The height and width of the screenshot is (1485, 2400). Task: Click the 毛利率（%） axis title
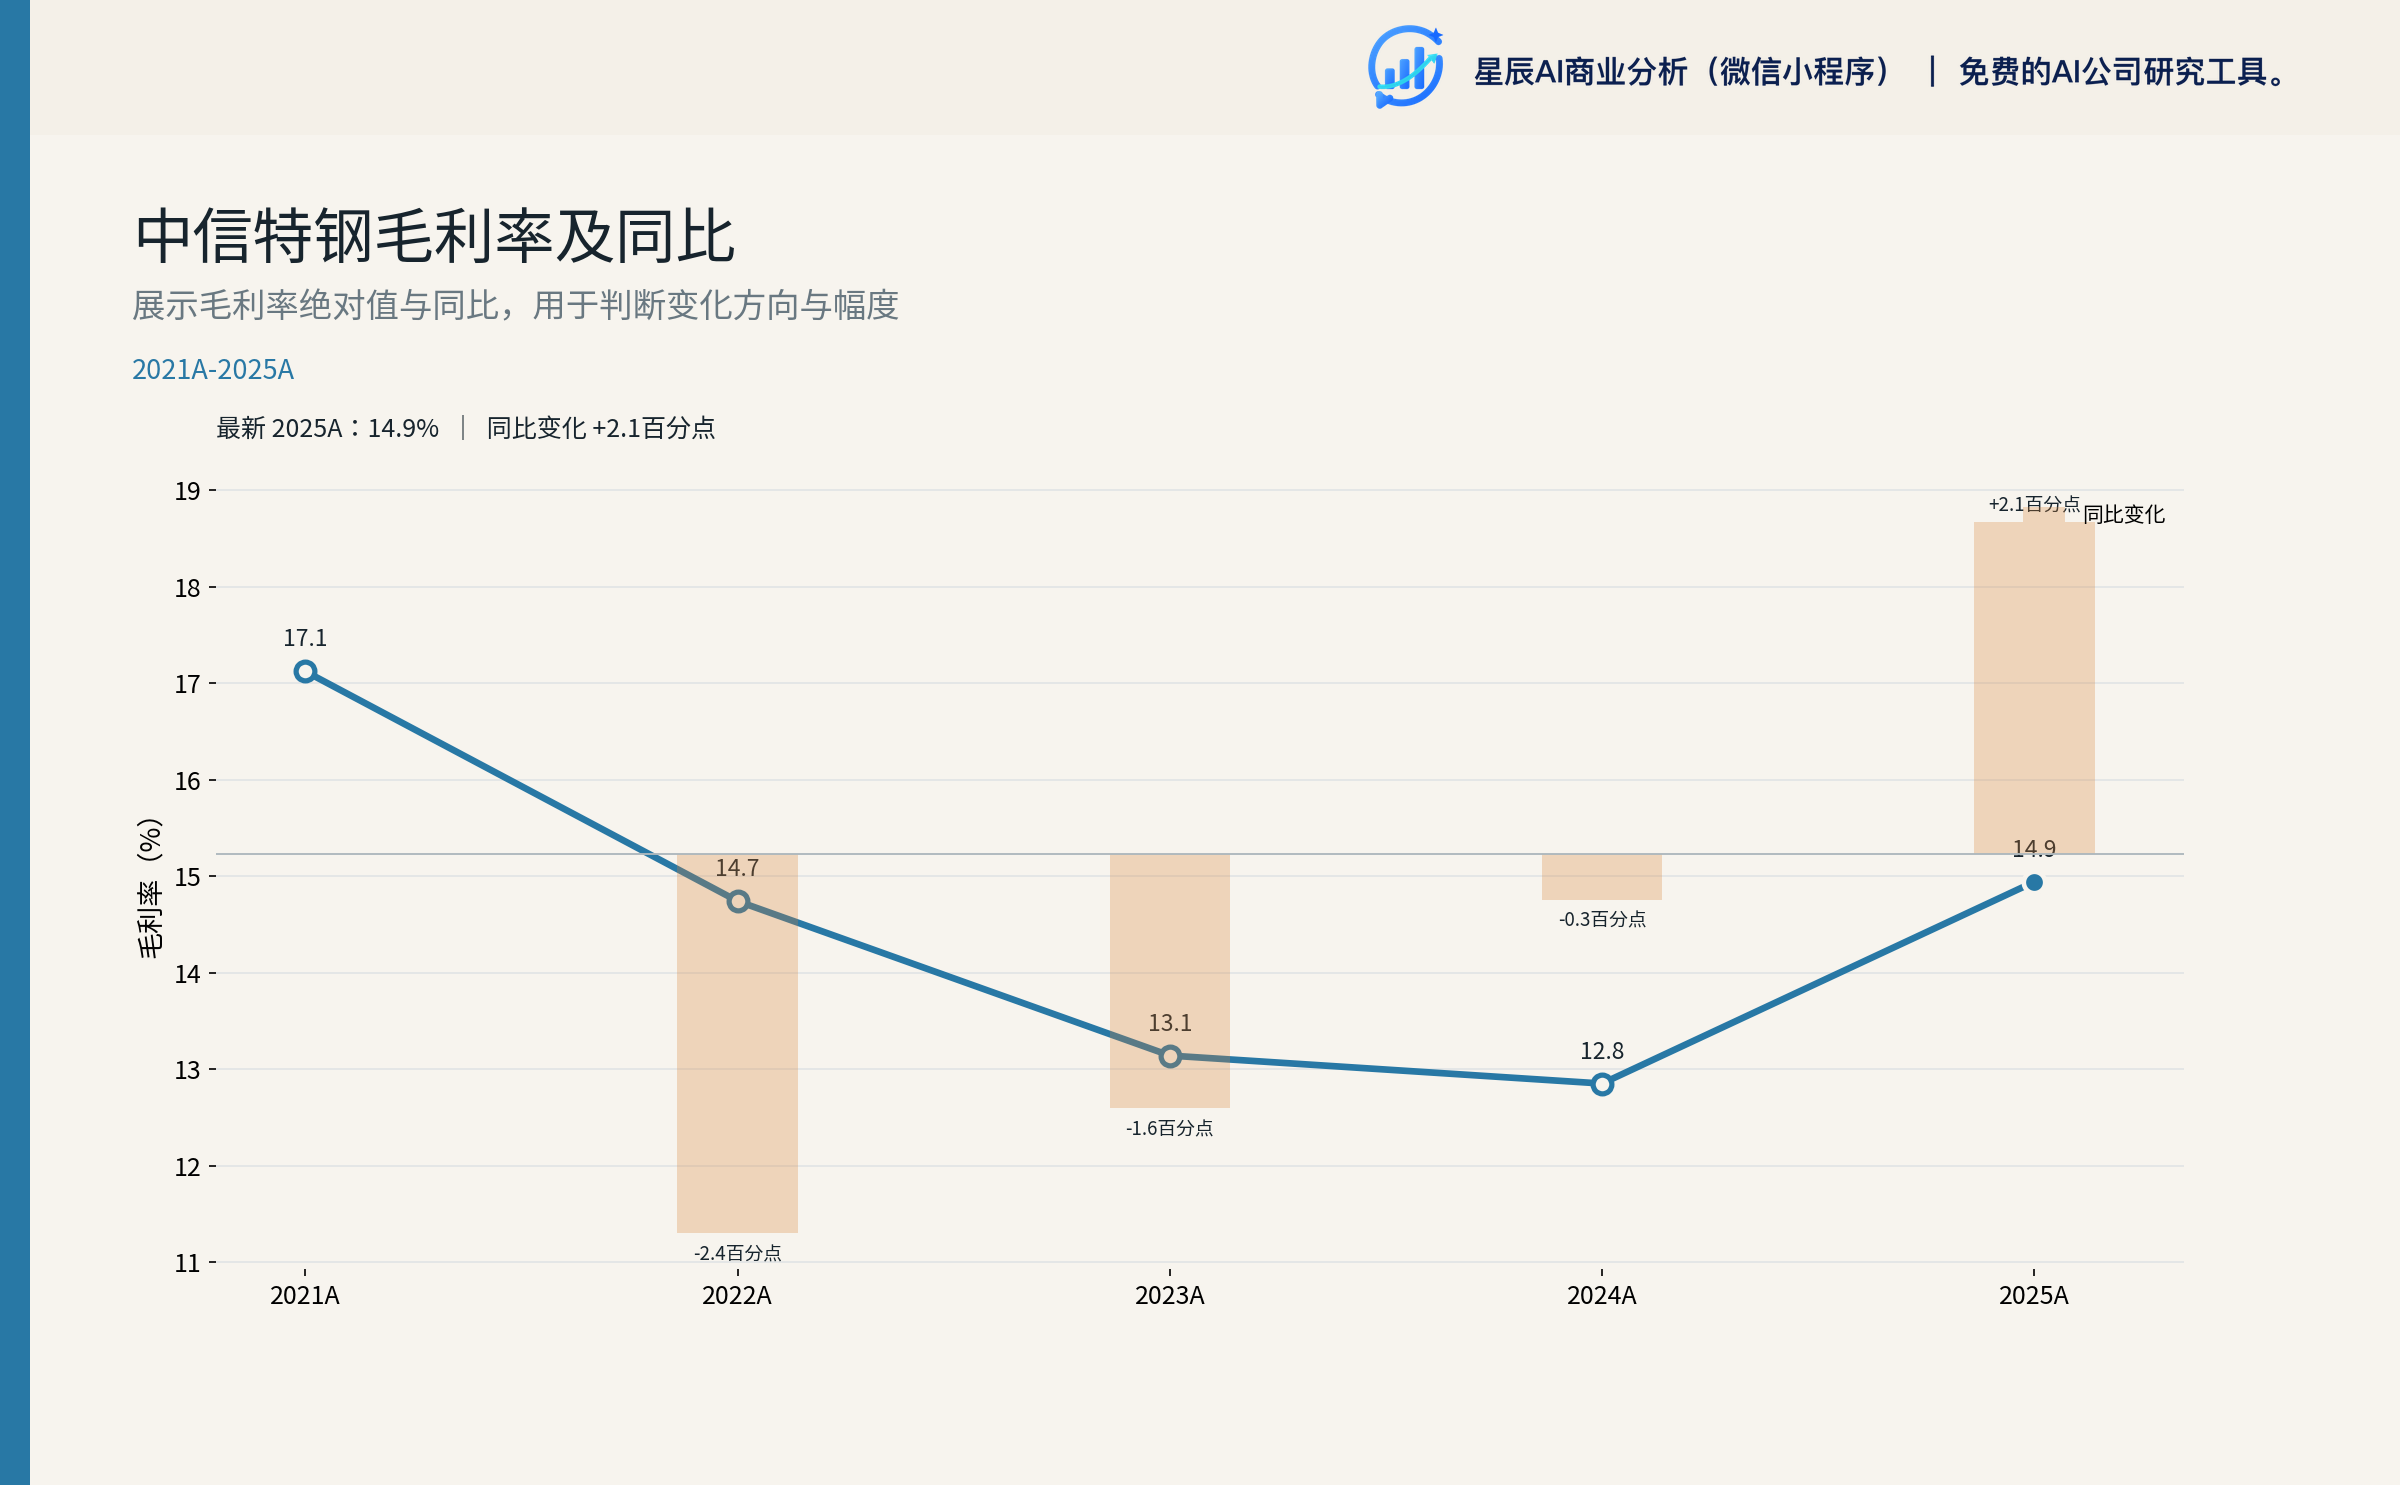[149, 889]
